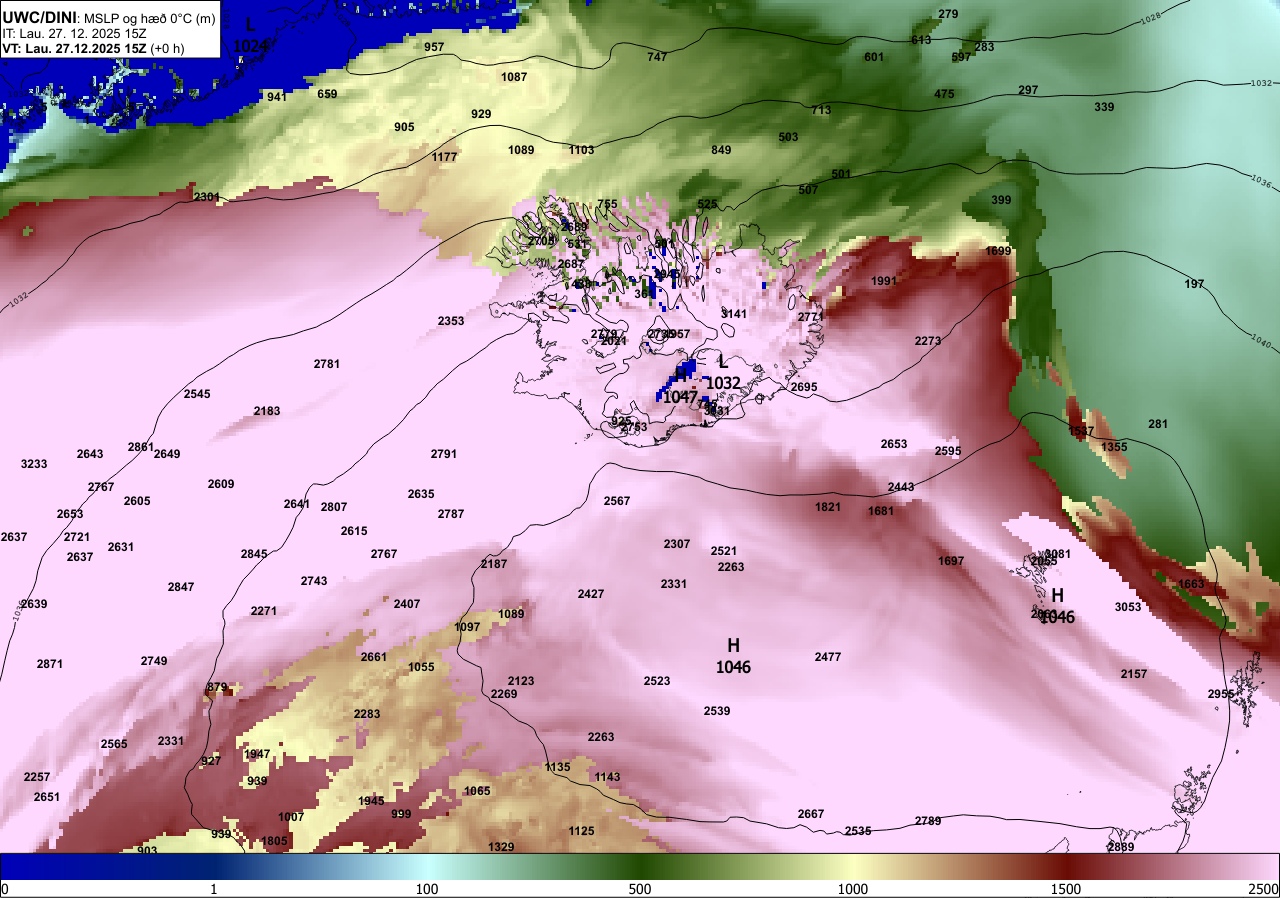This screenshot has height=898, width=1280.
Task: Click the UWC/DINI map title
Action: tap(110, 17)
